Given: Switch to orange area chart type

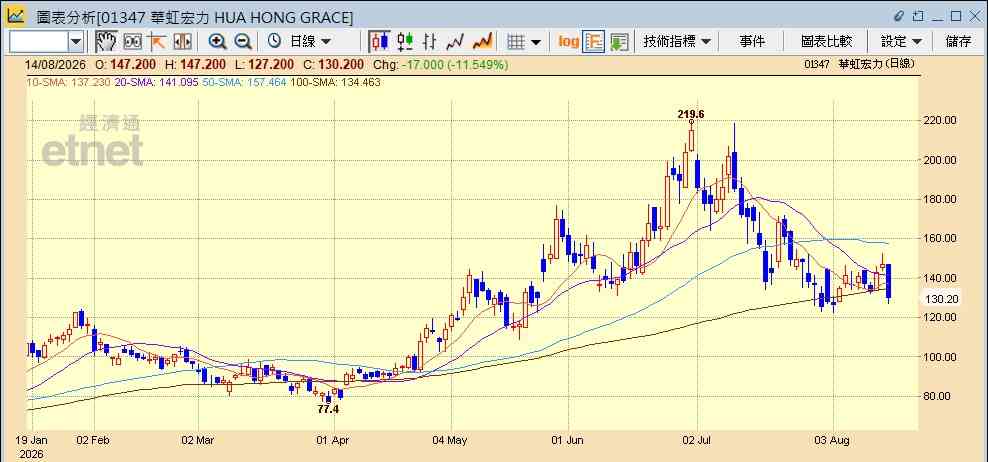Looking at the screenshot, I should [x=482, y=42].
